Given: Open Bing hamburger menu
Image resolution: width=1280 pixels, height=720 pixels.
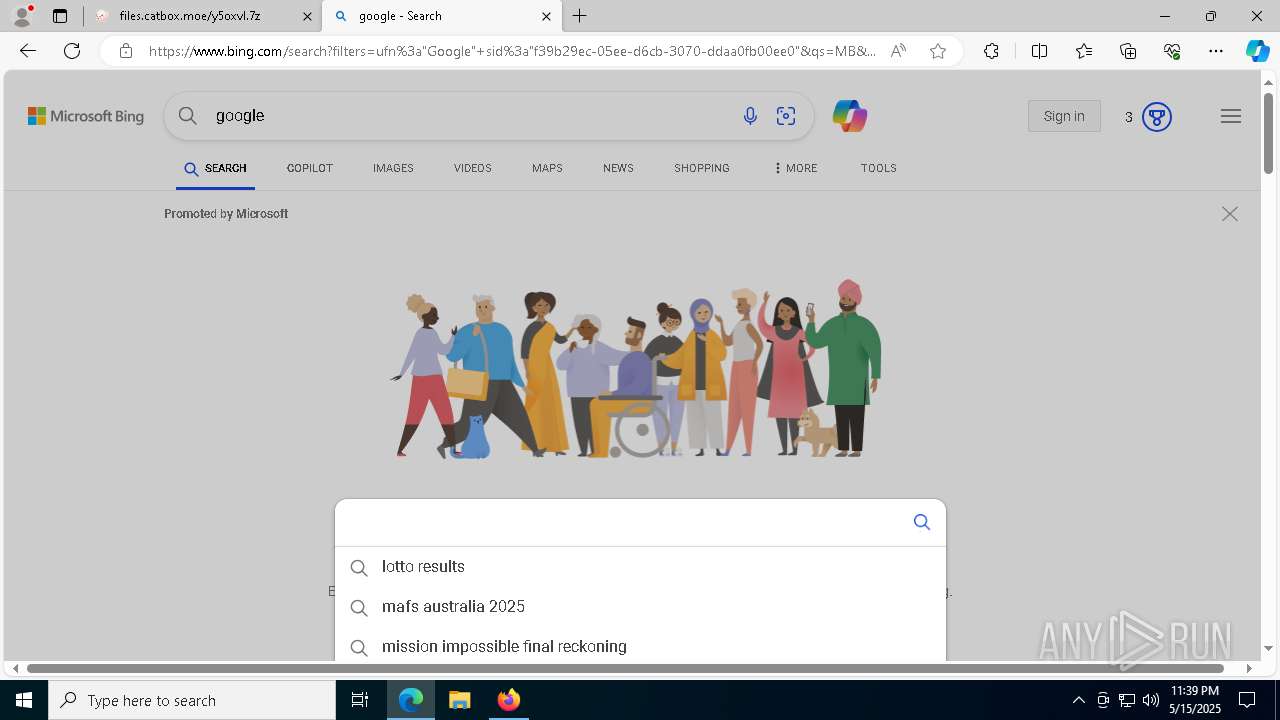Looking at the screenshot, I should (x=1231, y=116).
